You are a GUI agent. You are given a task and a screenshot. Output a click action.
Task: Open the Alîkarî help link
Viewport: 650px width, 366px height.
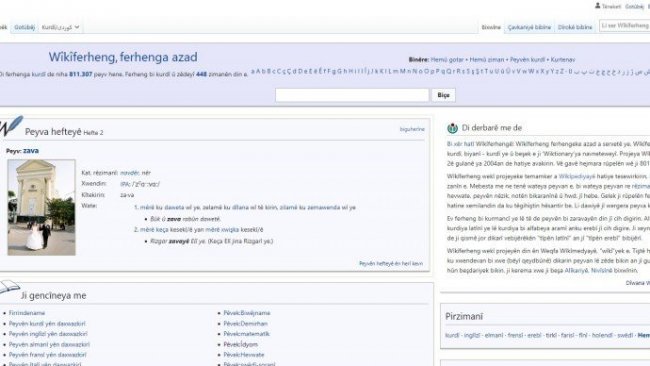pyautogui.click(x=577, y=271)
